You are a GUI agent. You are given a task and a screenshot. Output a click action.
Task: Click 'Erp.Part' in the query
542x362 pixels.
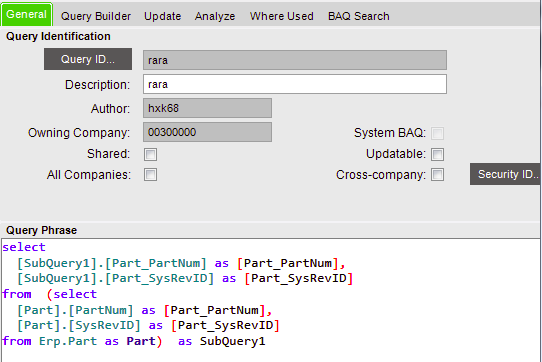(x=68, y=341)
